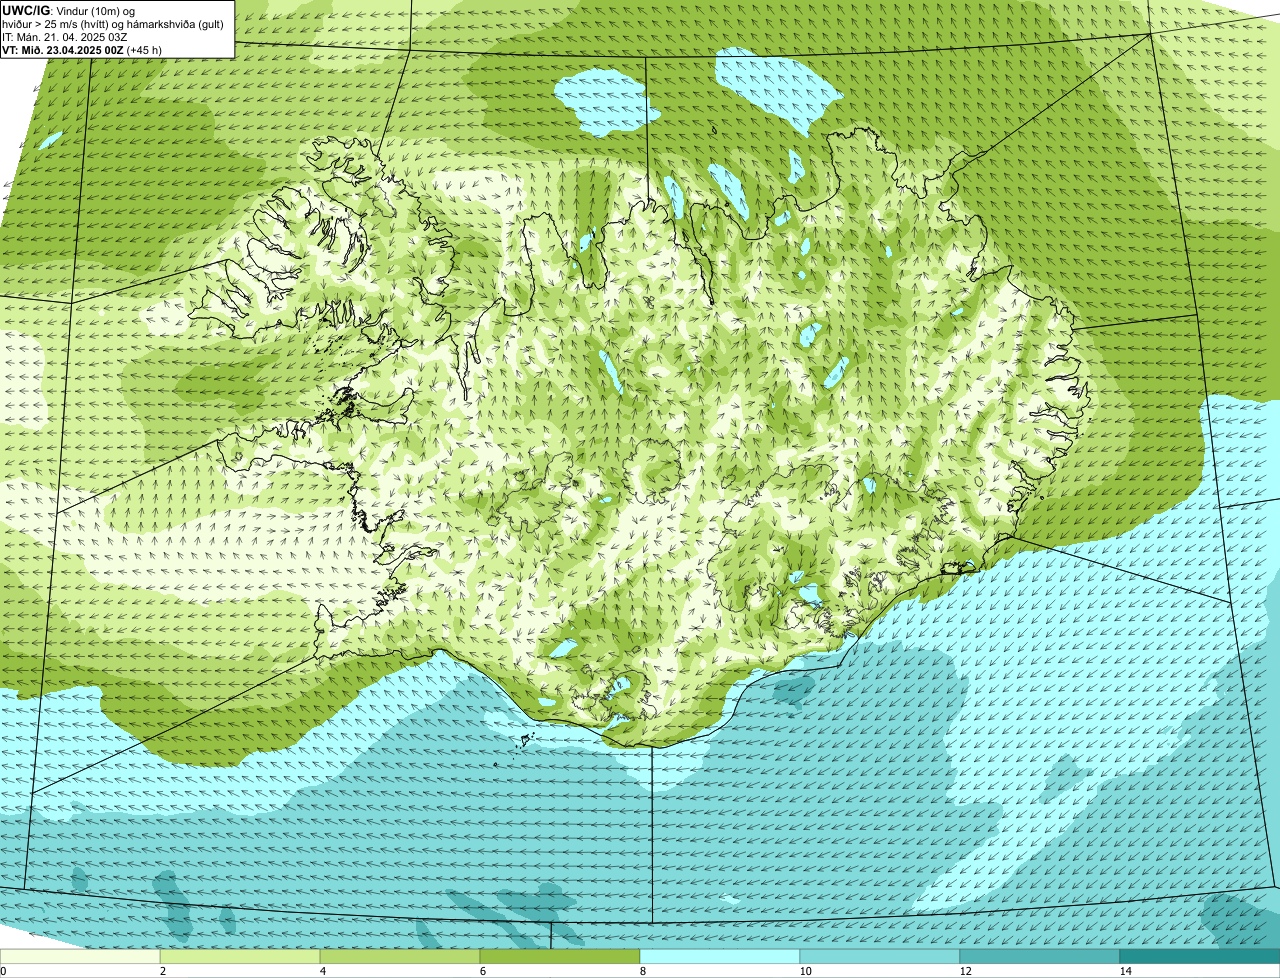Select the 'VT: Mið. 23.04.2025 00Z (+45 h)' line

[82, 49]
